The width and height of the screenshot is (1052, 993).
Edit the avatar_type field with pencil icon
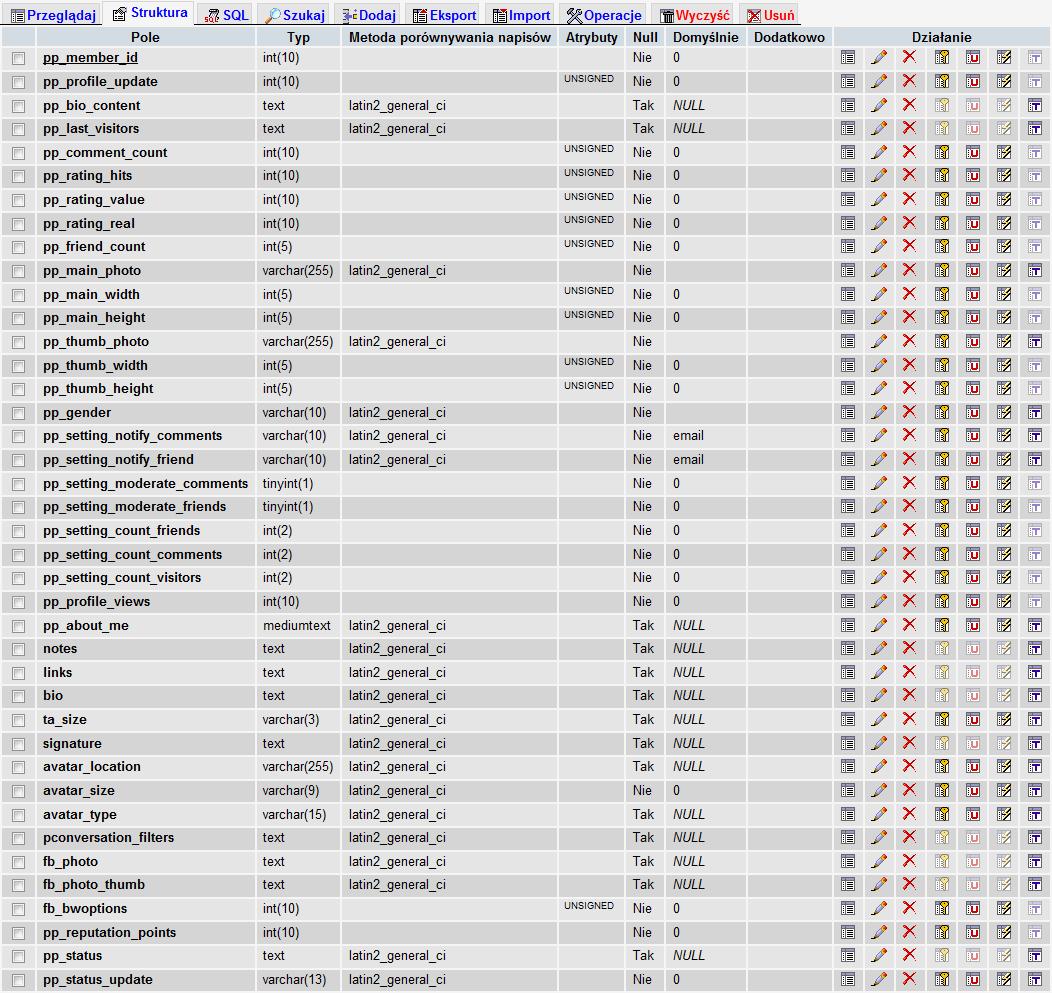coord(879,814)
